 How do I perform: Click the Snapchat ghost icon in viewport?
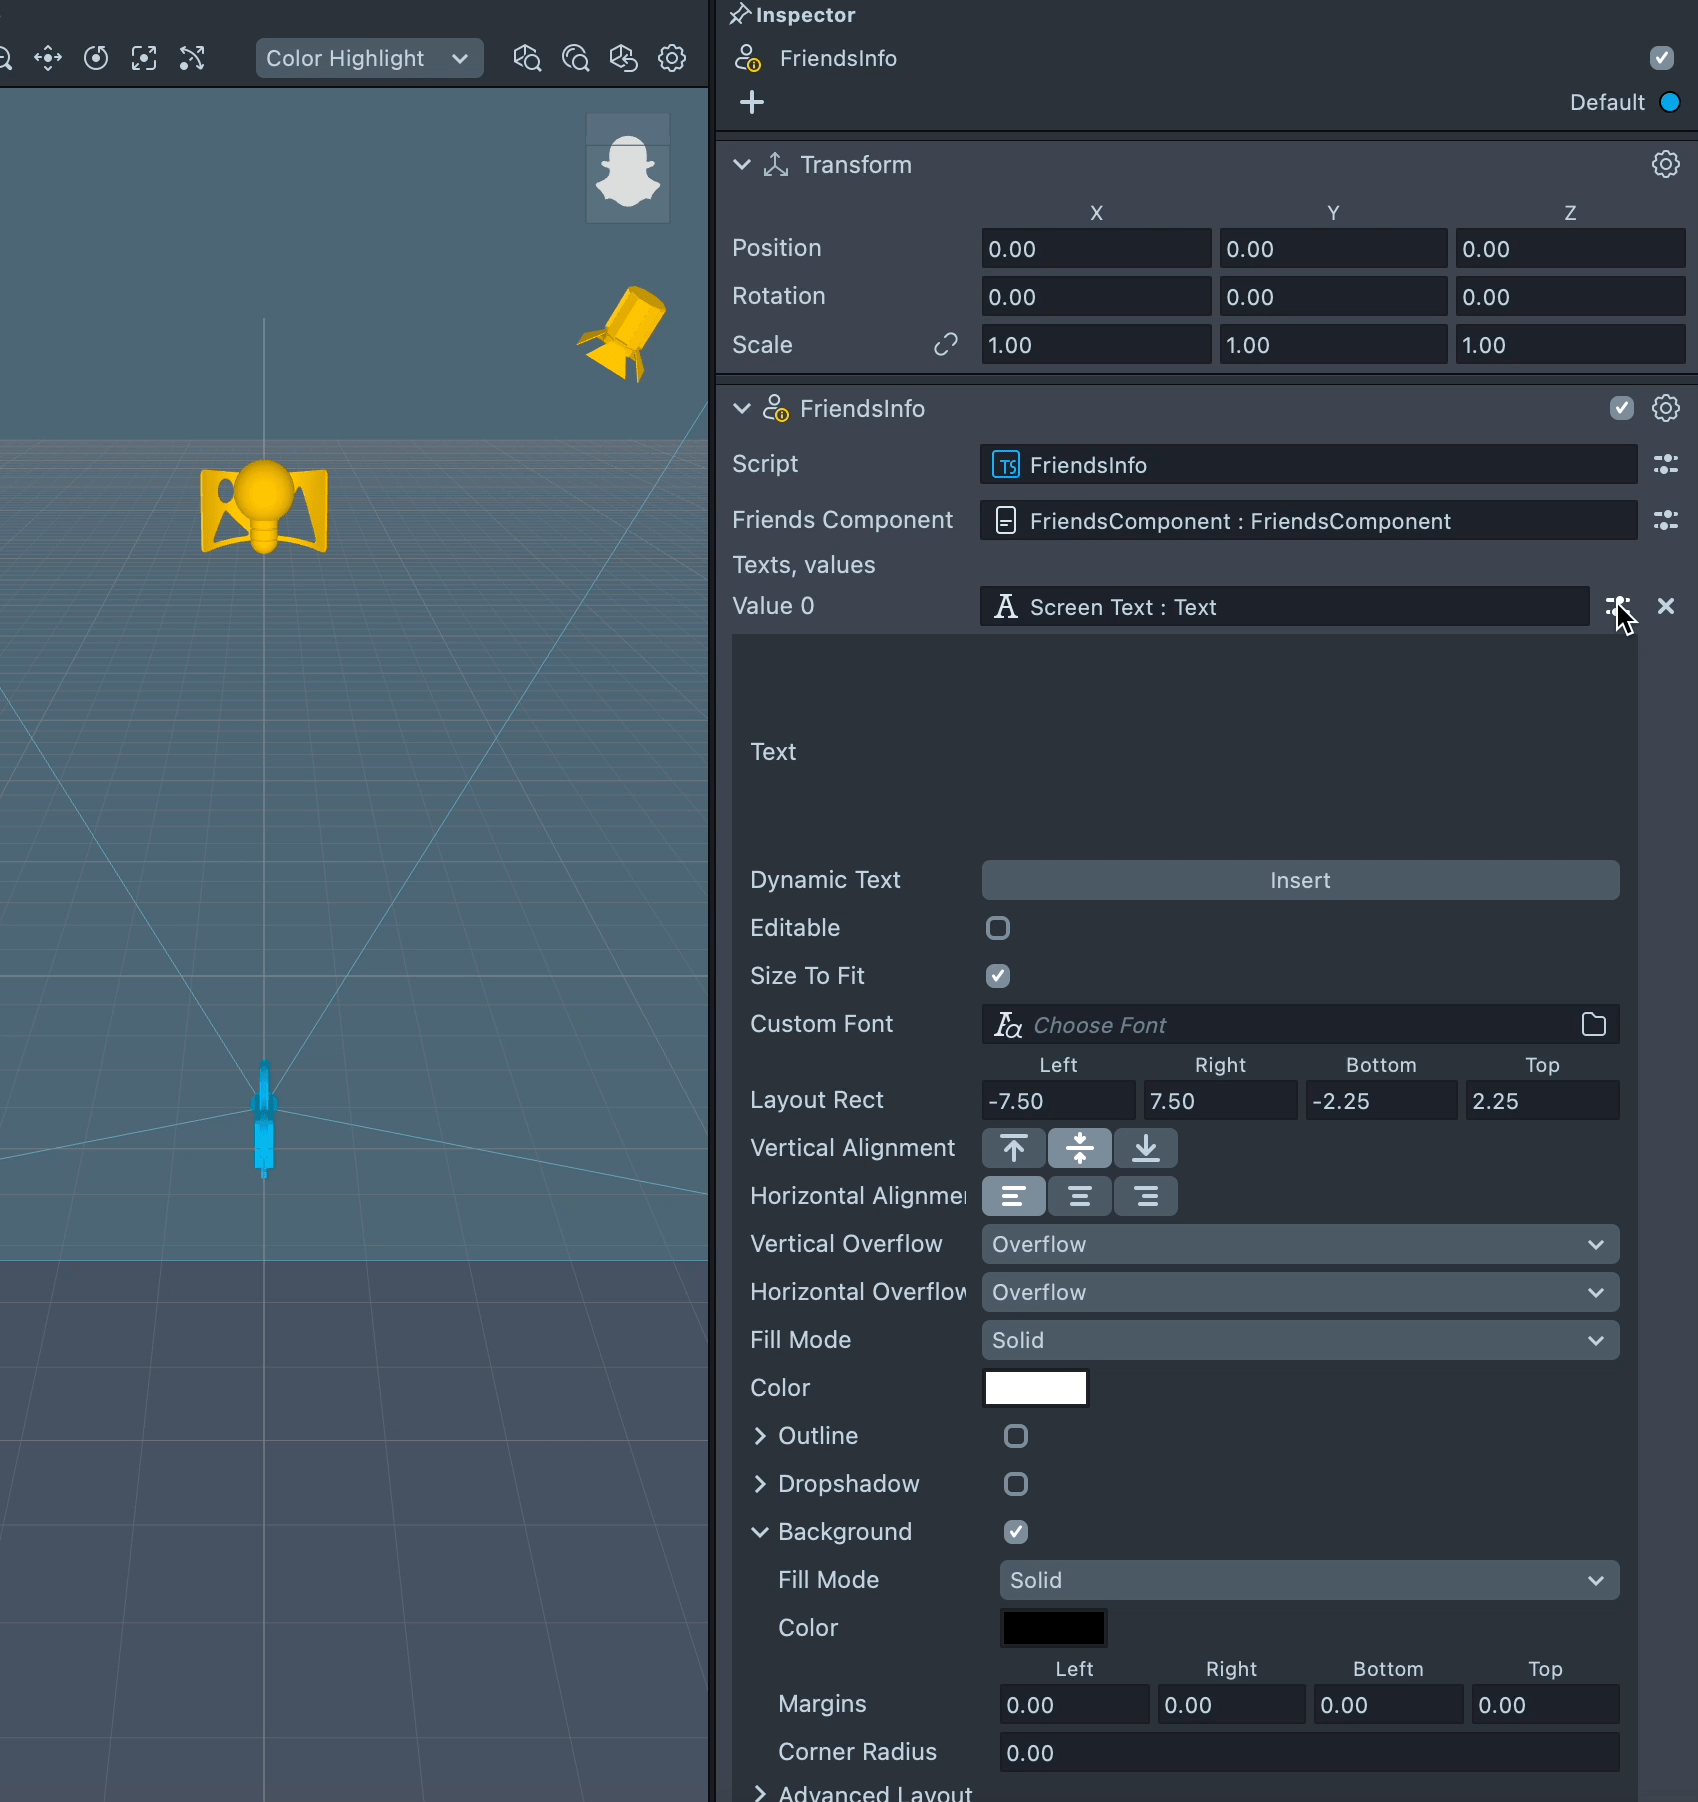pyautogui.click(x=627, y=169)
